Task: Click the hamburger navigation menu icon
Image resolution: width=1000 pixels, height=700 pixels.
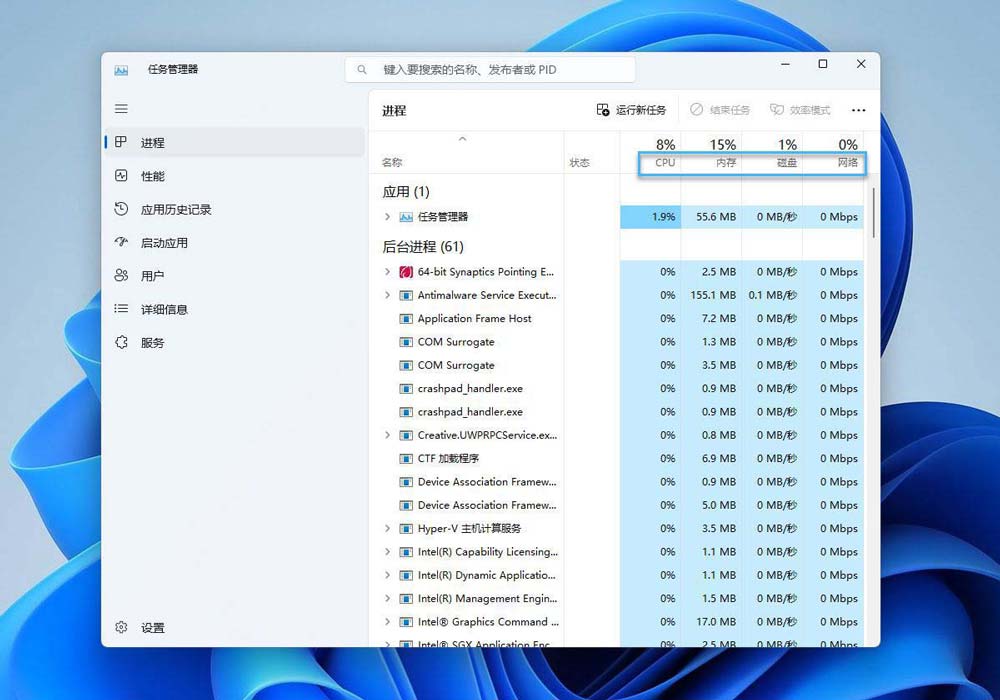Action: point(121,109)
